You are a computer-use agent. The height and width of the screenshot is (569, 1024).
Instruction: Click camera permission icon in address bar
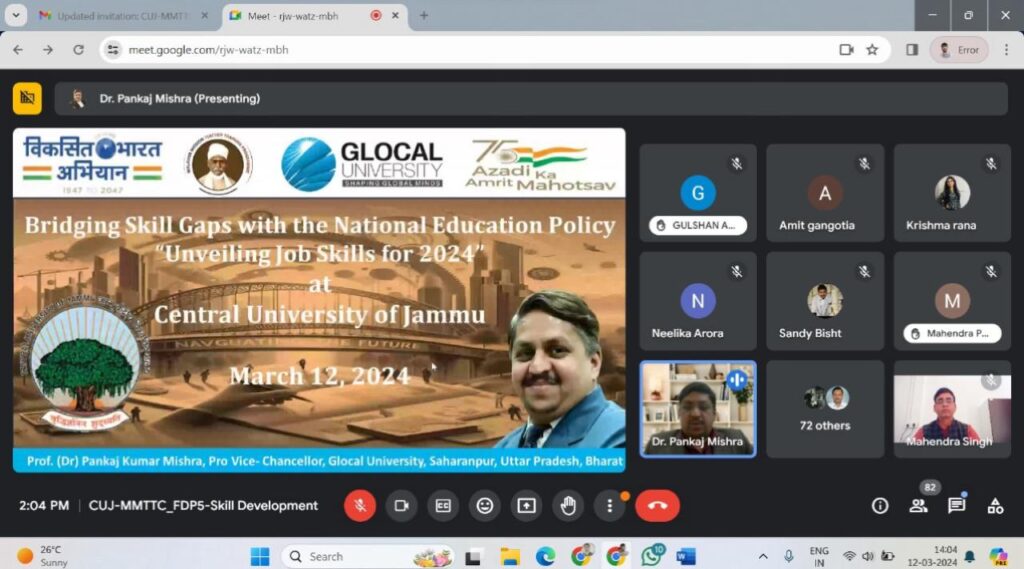(846, 50)
